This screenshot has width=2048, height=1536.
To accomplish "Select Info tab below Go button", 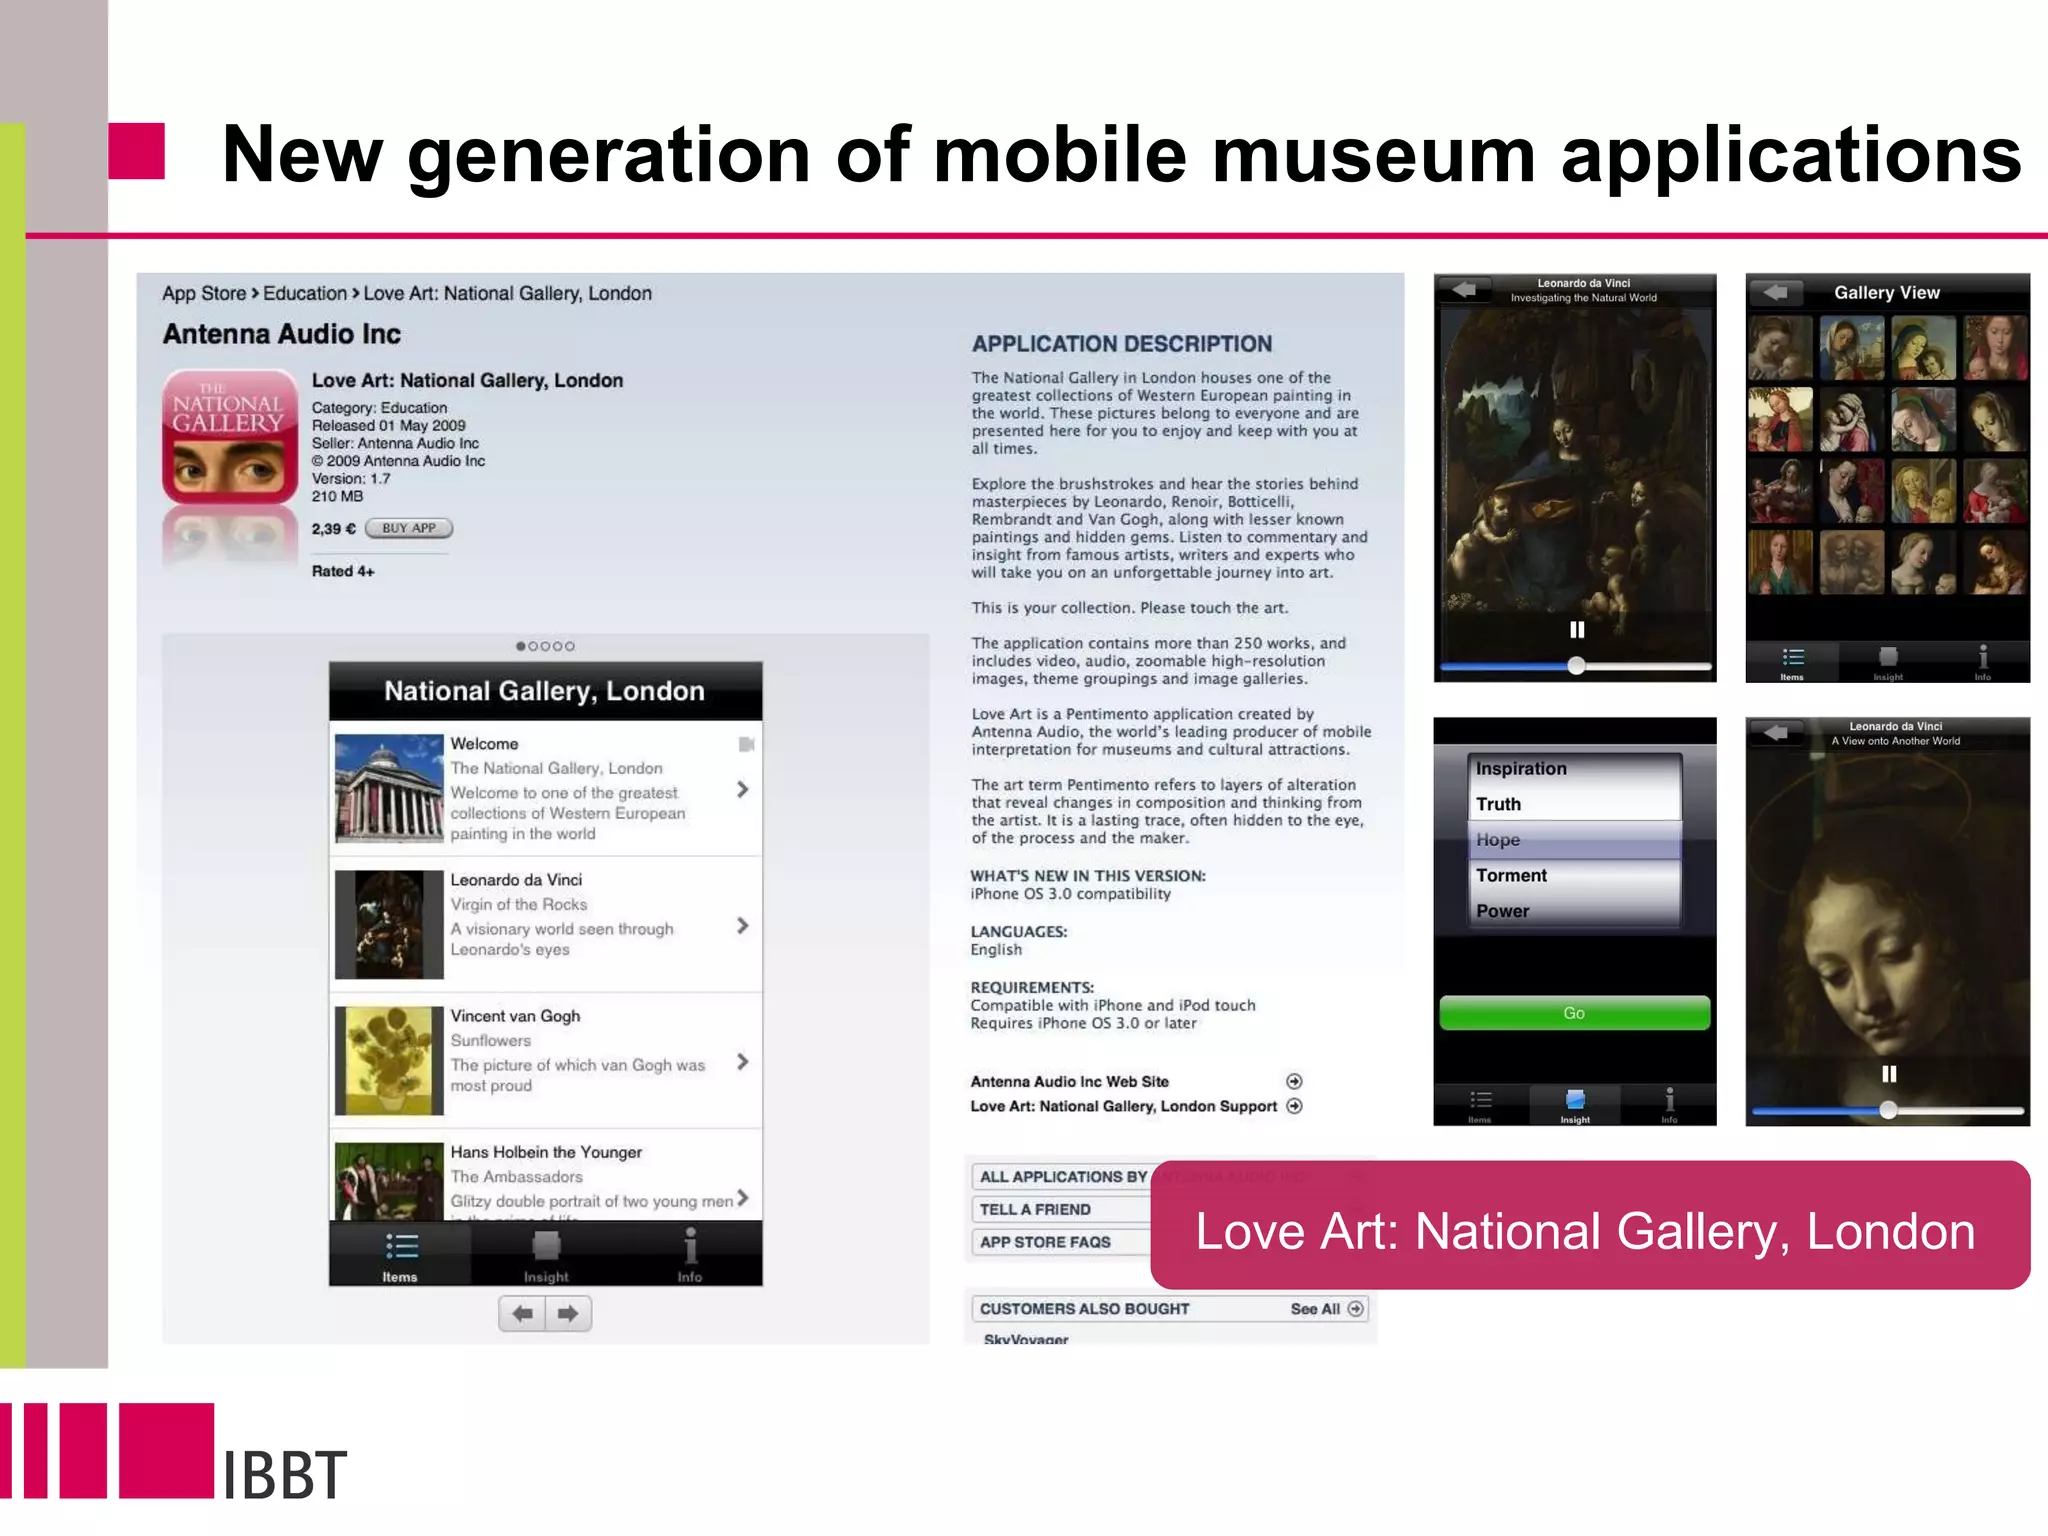I will click(x=1669, y=1105).
